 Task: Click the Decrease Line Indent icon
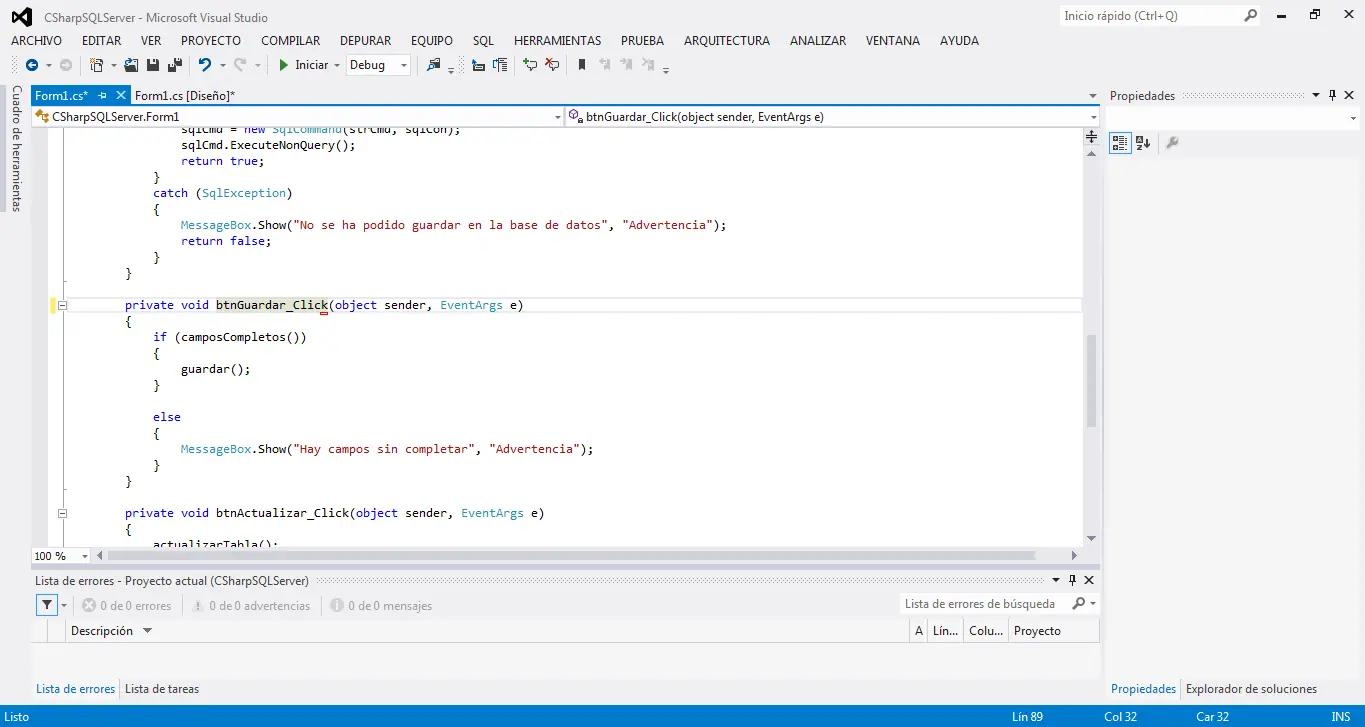click(478, 65)
